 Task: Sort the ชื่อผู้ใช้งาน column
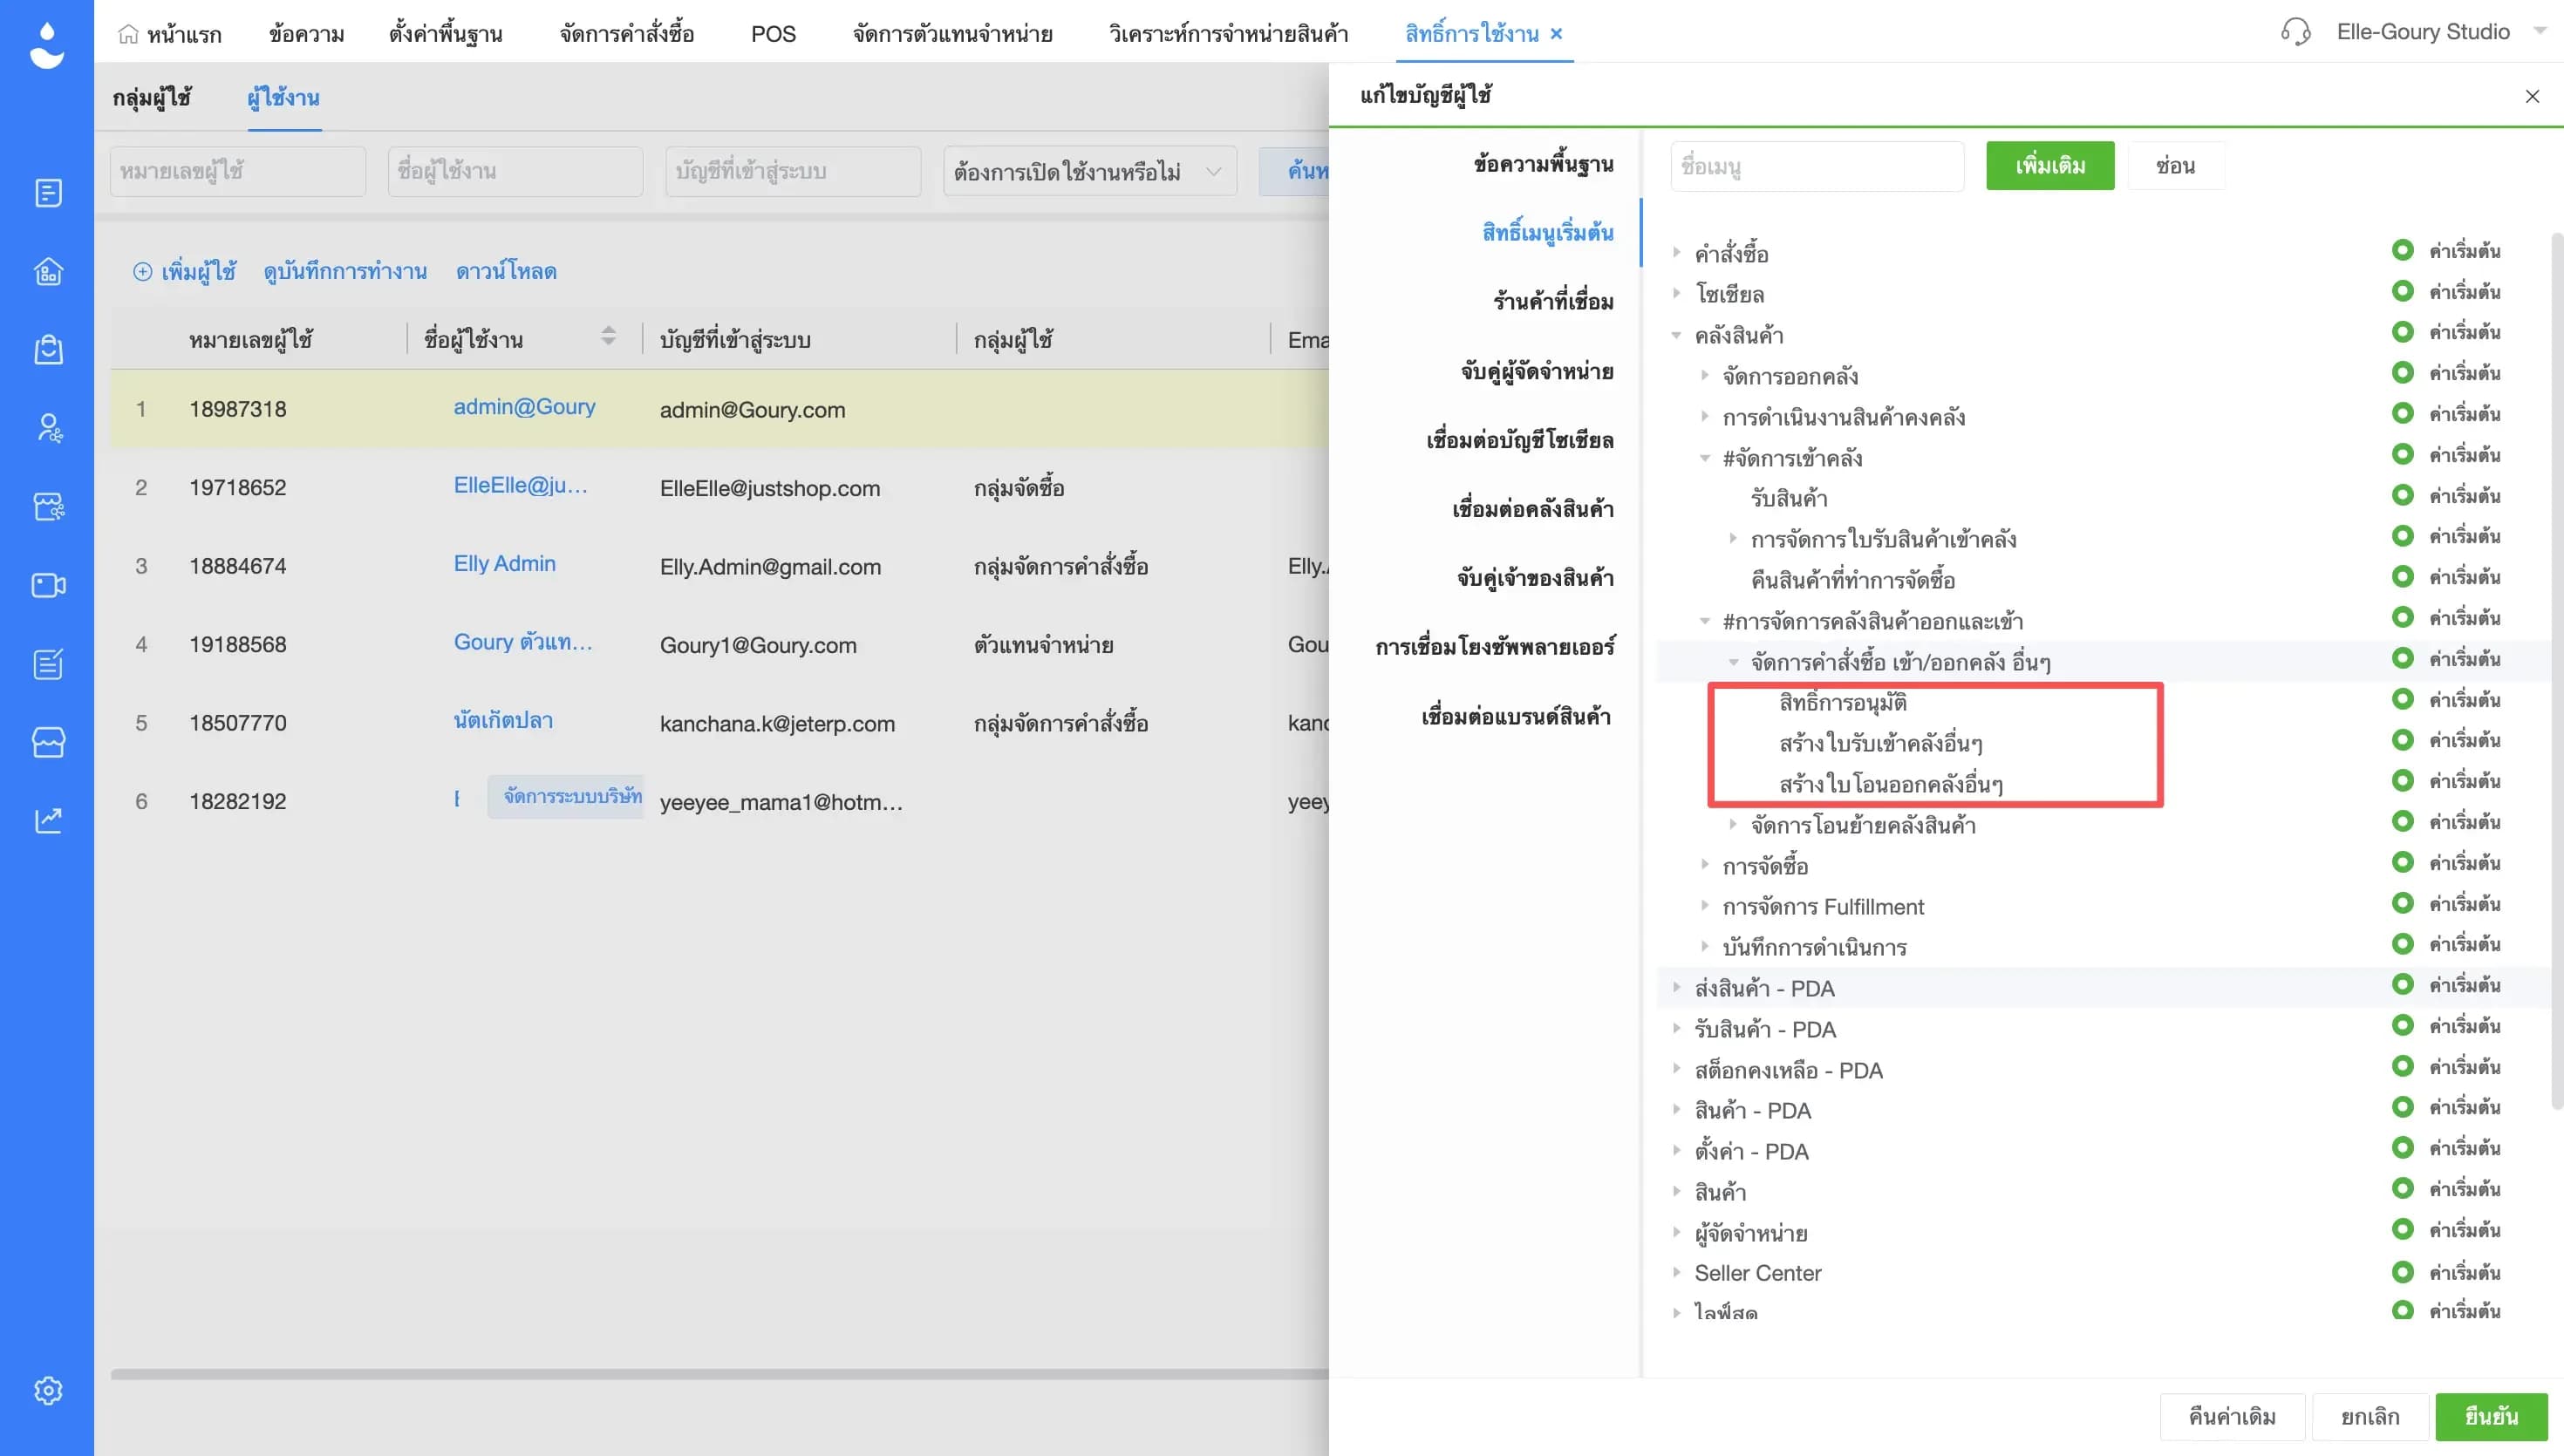pyautogui.click(x=608, y=336)
